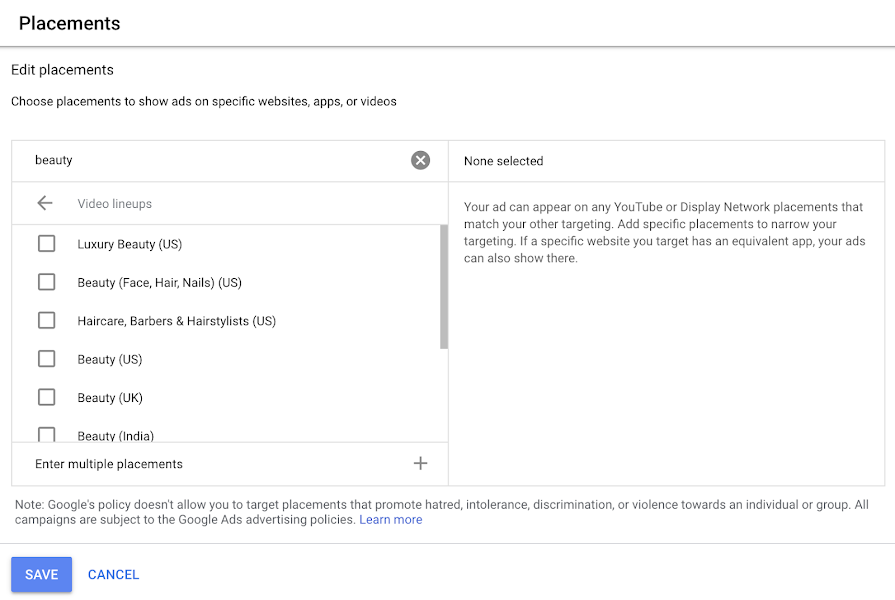Click the Luxury Beauty (US) label
This screenshot has width=895, height=600.
click(130, 244)
